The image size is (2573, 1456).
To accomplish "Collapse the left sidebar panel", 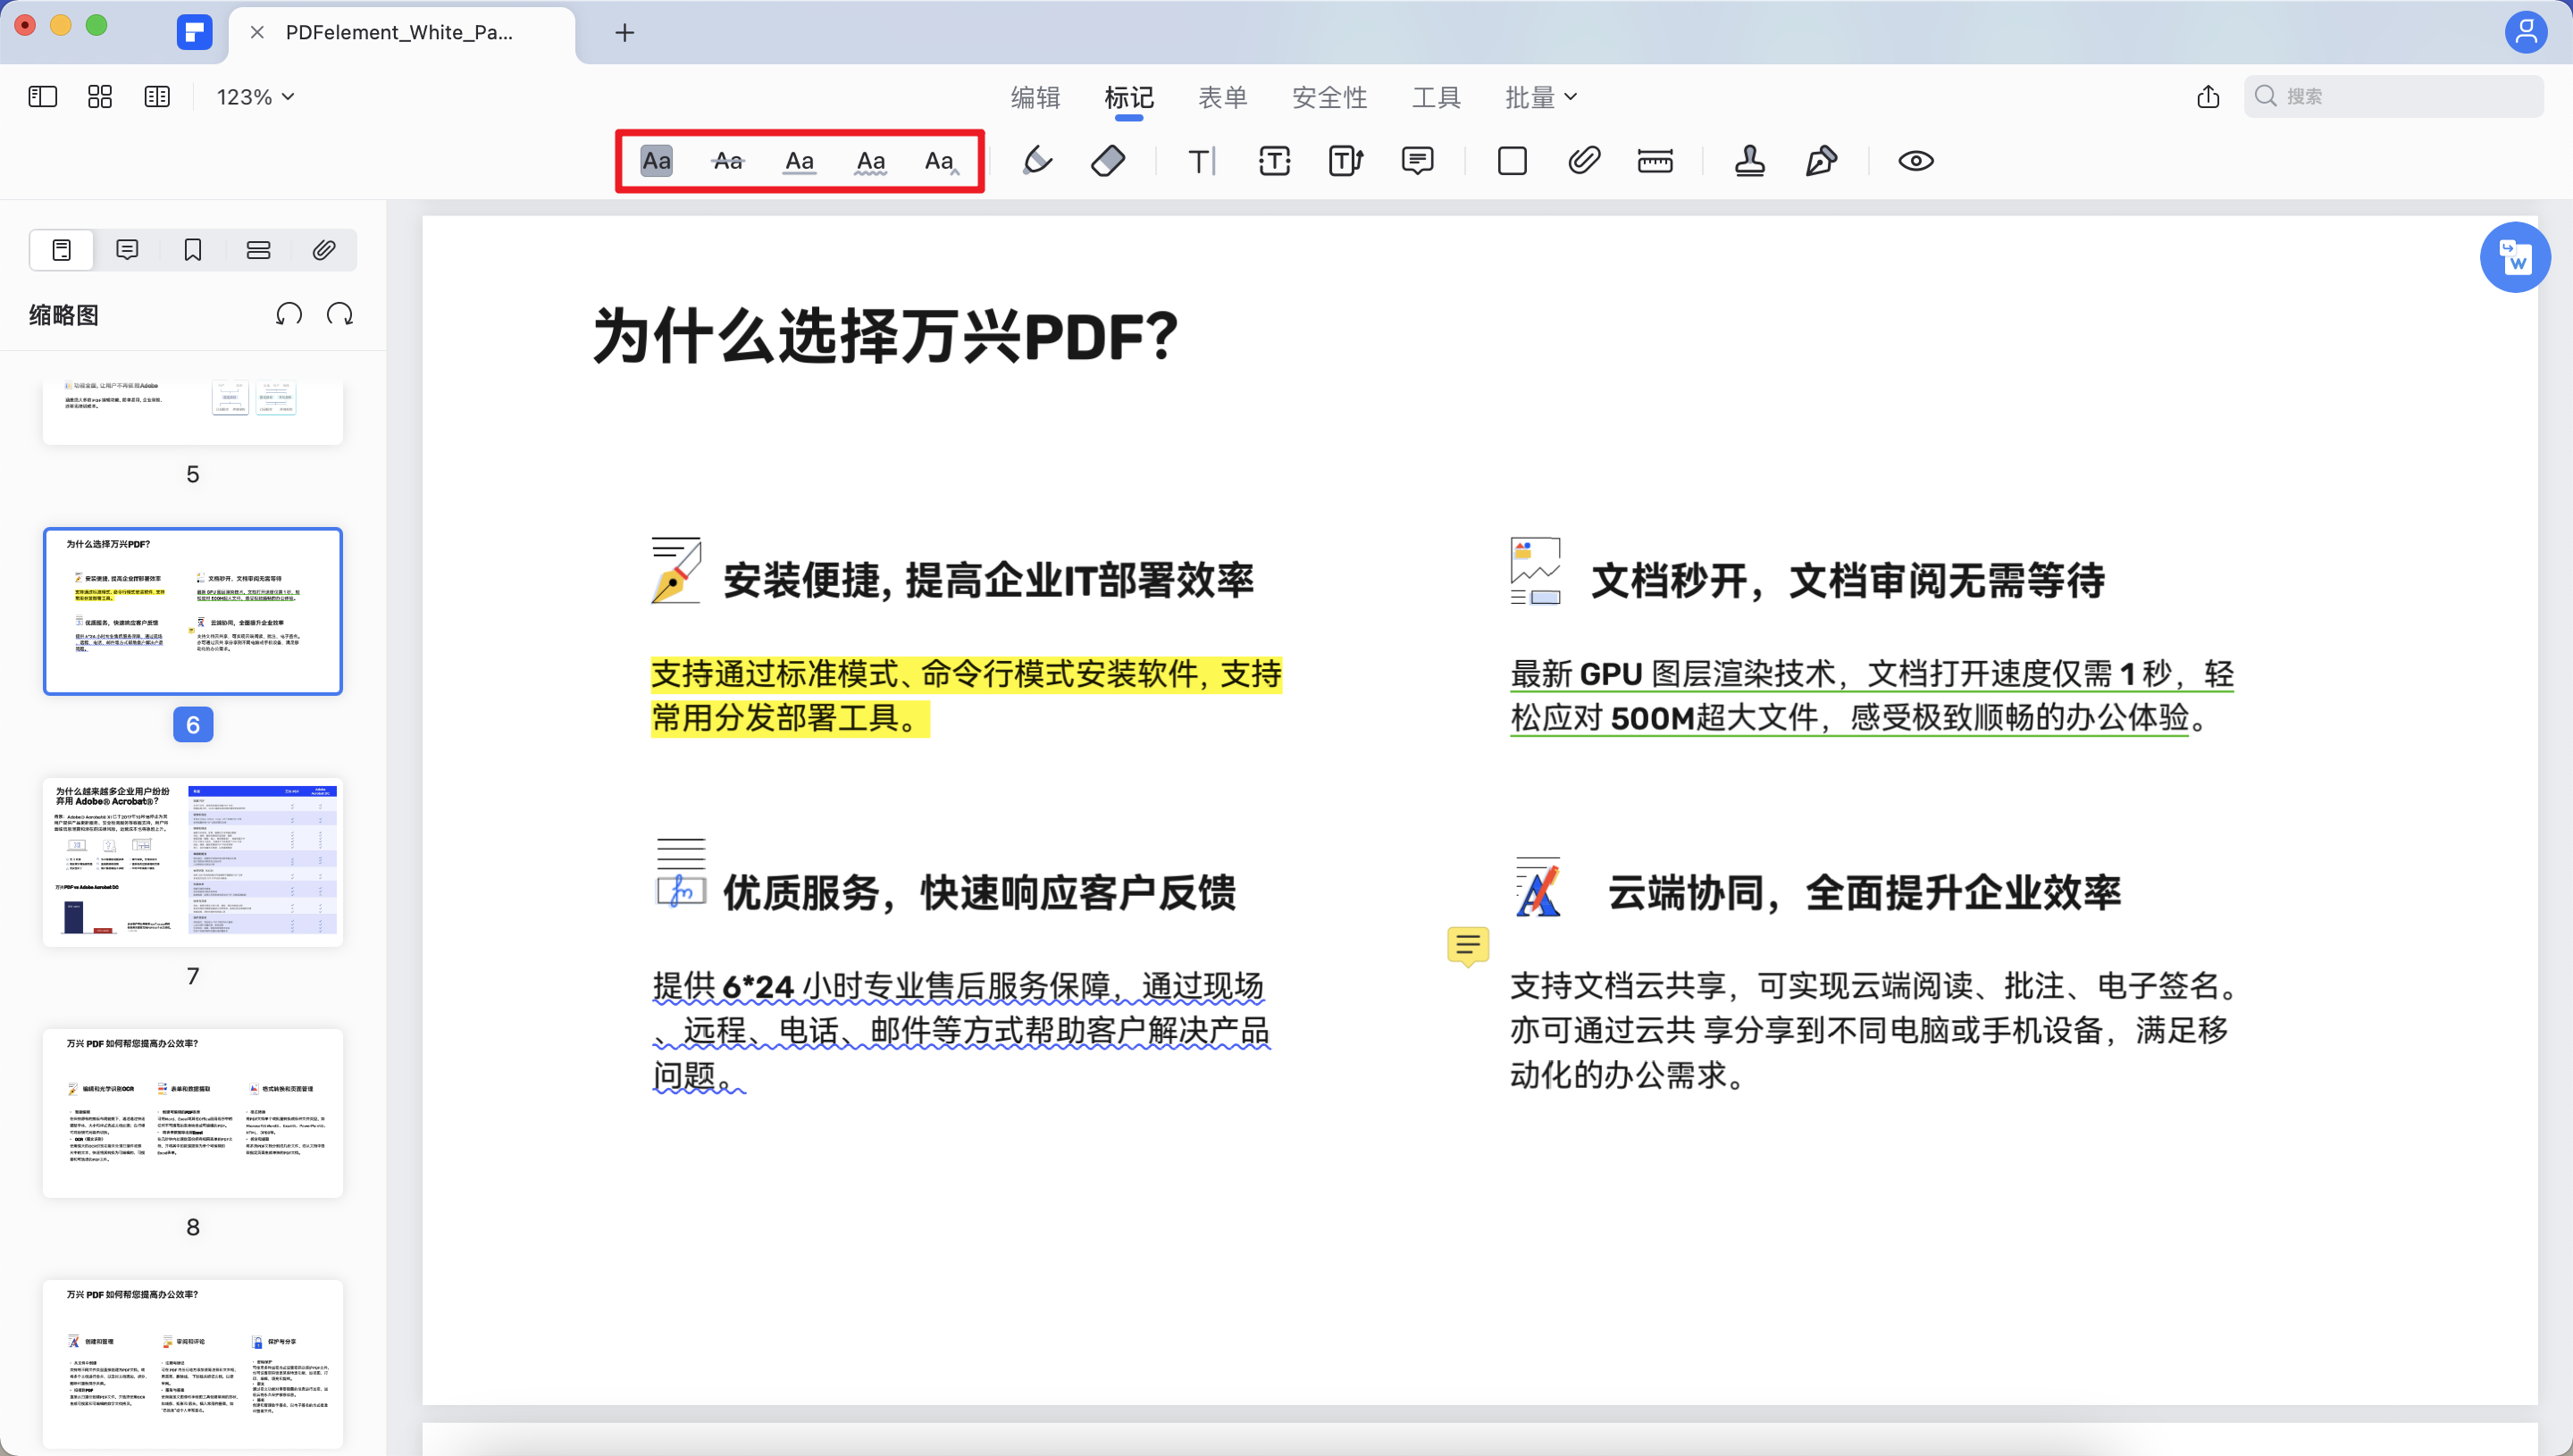I will coord(42,96).
